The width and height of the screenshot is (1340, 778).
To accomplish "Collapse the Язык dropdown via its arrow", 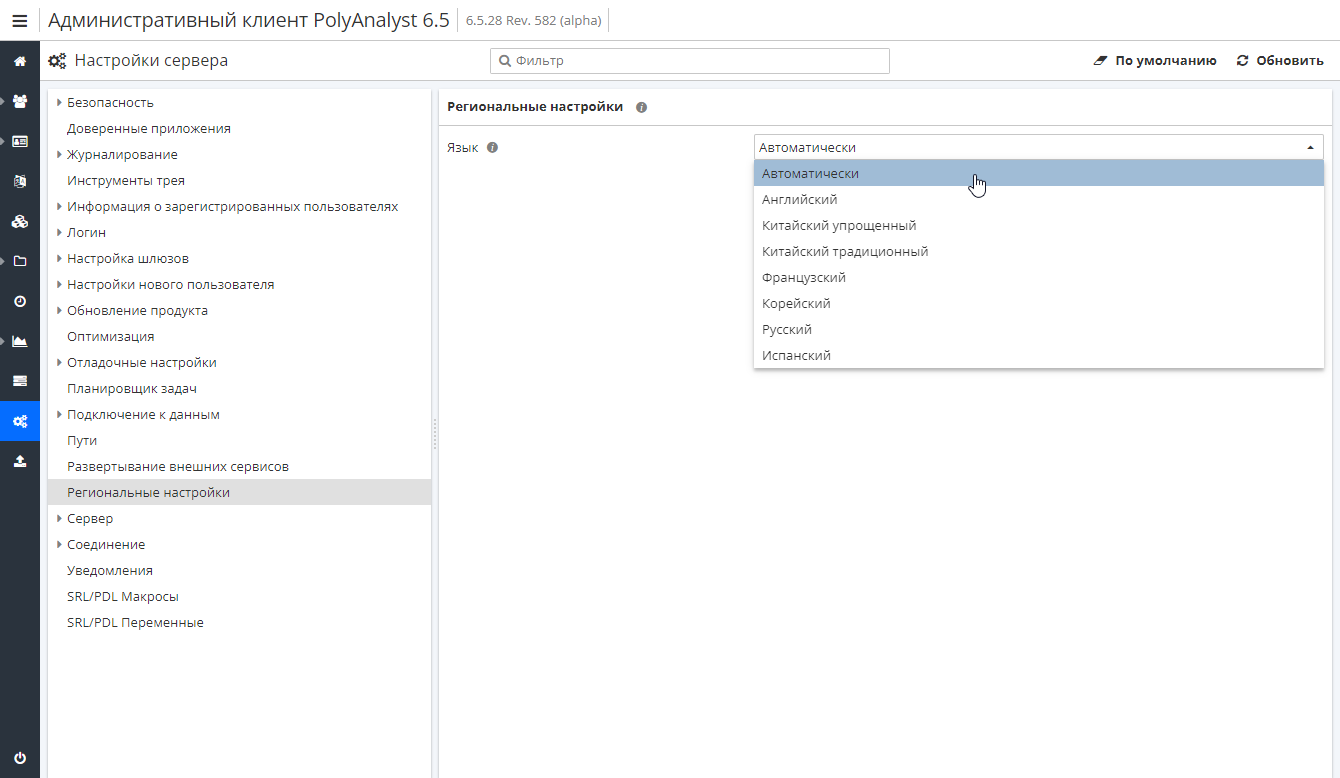I will point(1310,147).
